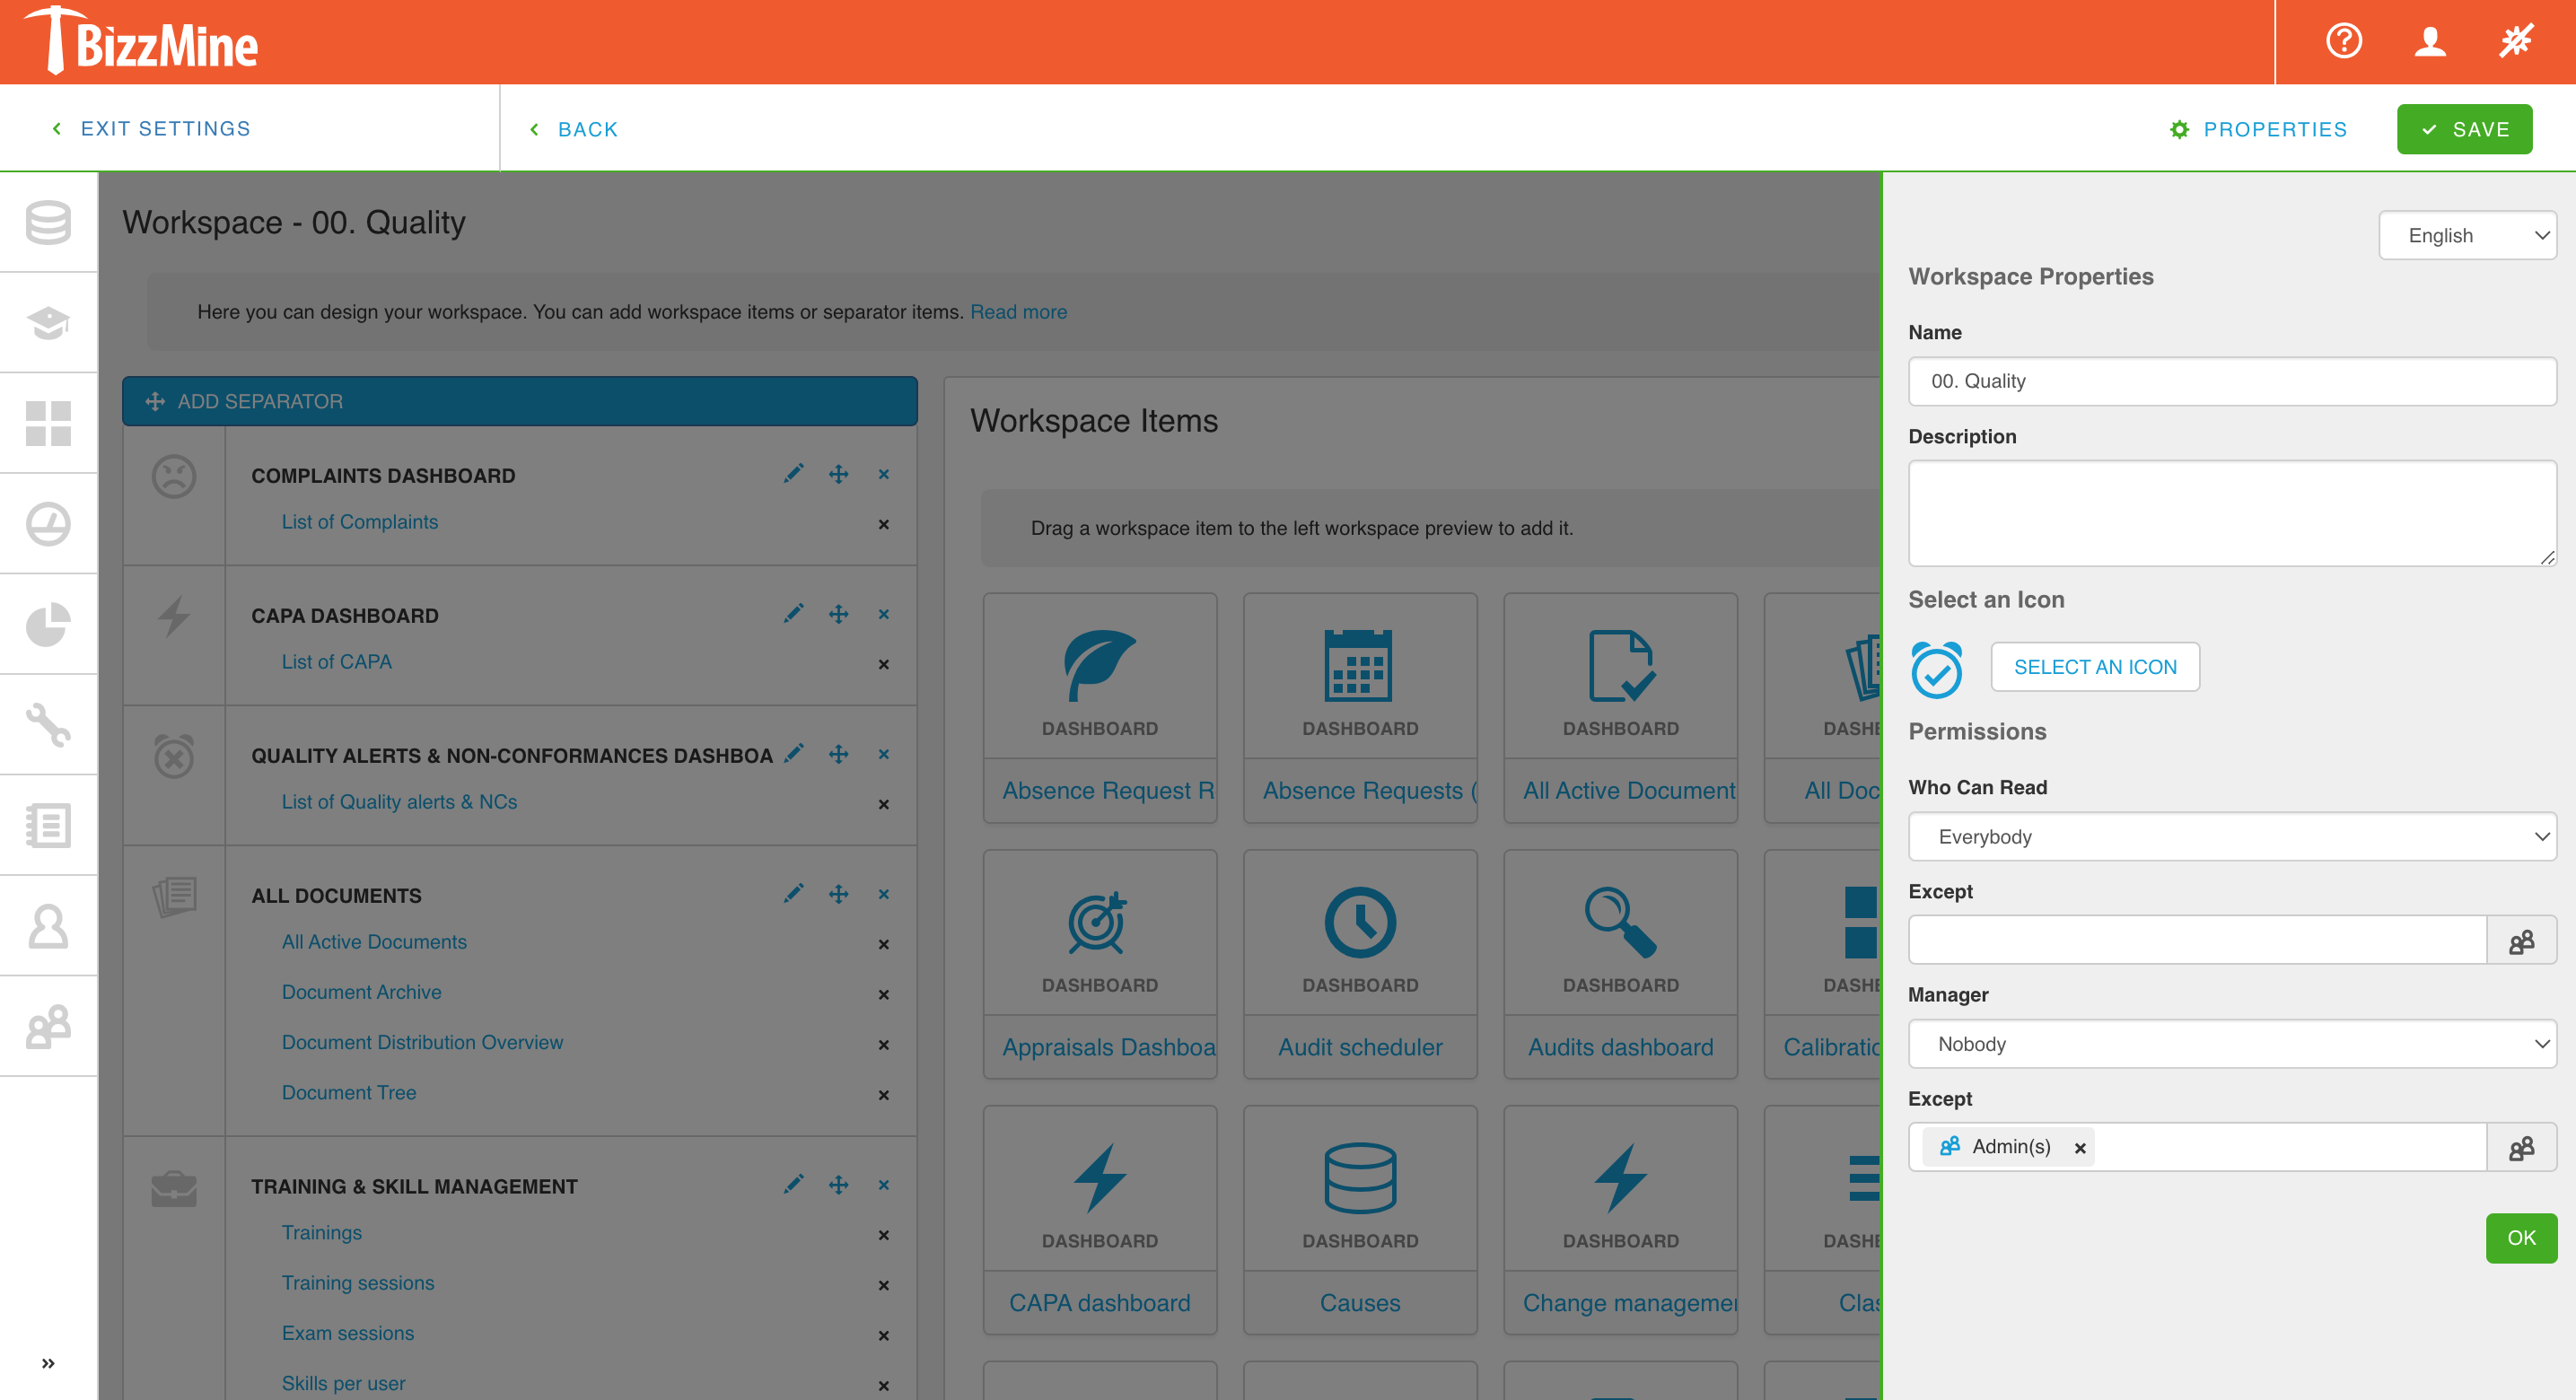Select the wrench tools icon in sidebar
2576x1400 pixels.
coord(48,724)
